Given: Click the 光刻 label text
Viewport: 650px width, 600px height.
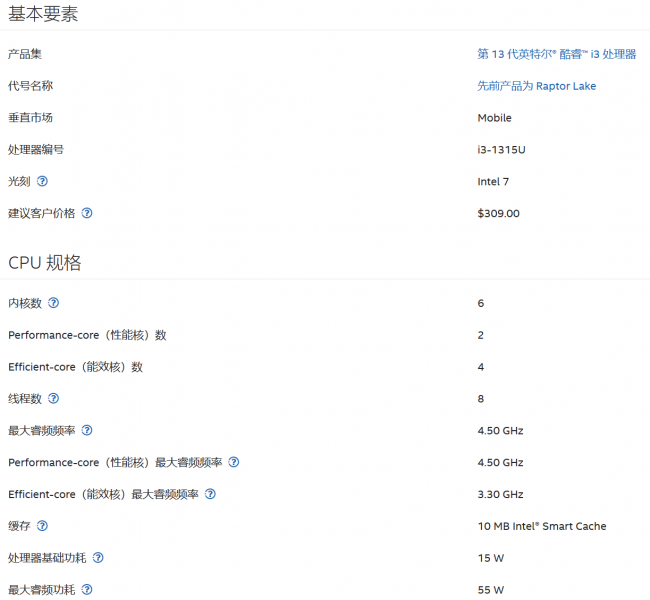Looking at the screenshot, I should pyautogui.click(x=19, y=182).
